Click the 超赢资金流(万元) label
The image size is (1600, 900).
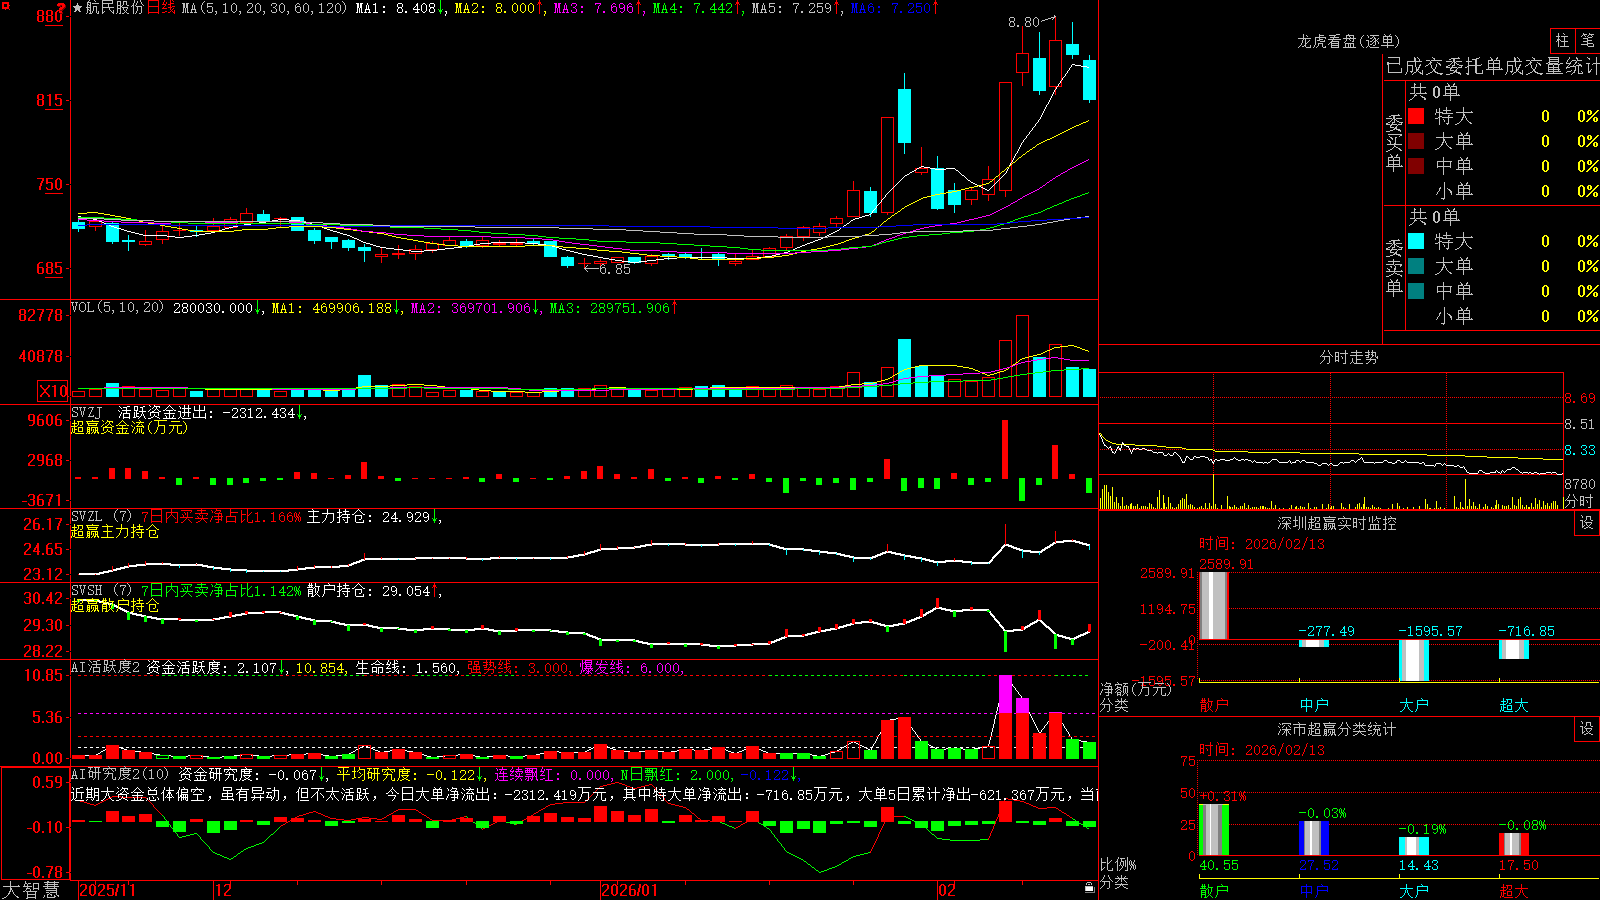(129, 427)
